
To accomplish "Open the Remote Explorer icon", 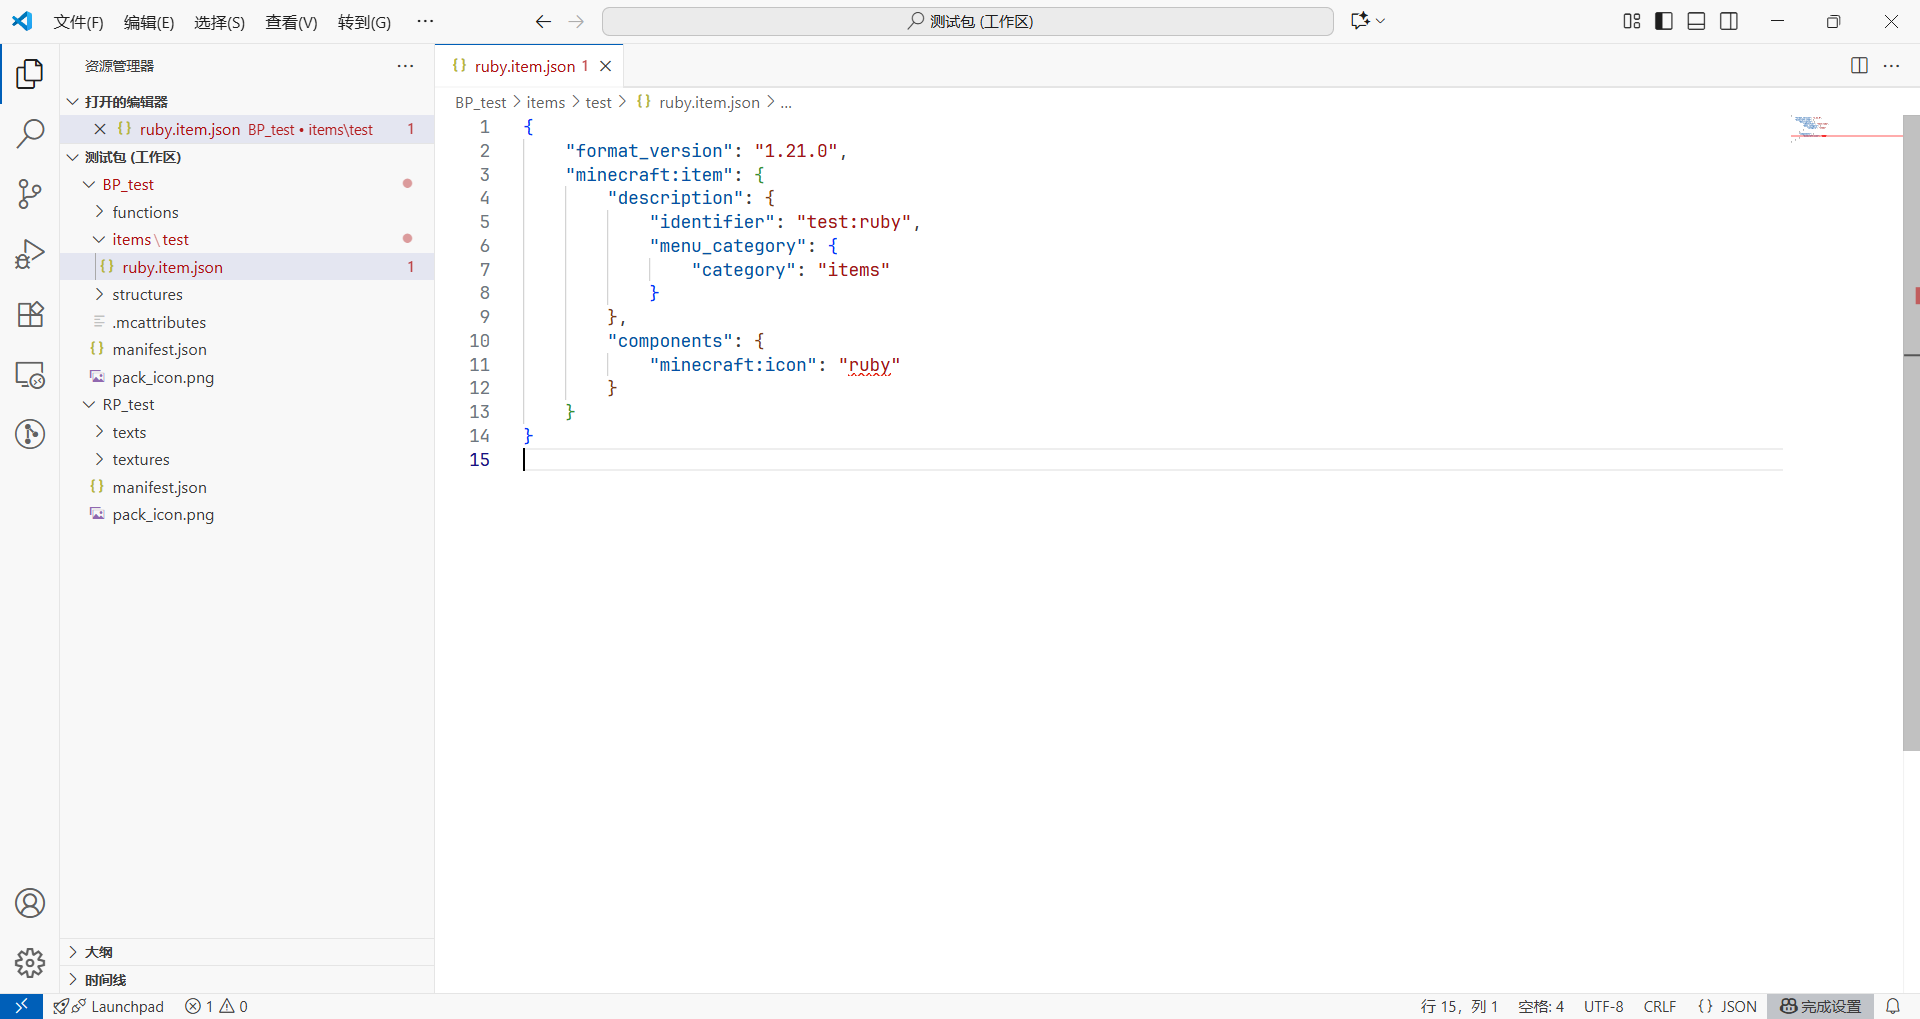I will click(x=30, y=375).
